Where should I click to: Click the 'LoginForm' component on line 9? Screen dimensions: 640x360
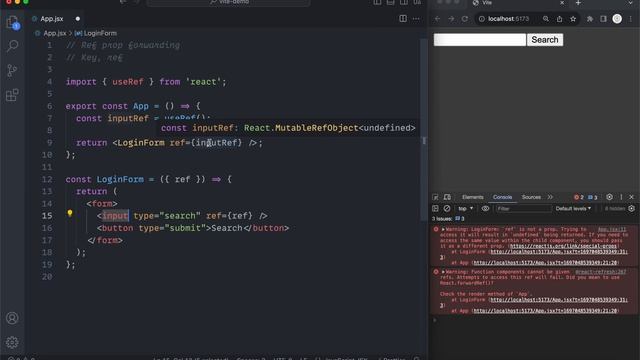(x=141, y=143)
